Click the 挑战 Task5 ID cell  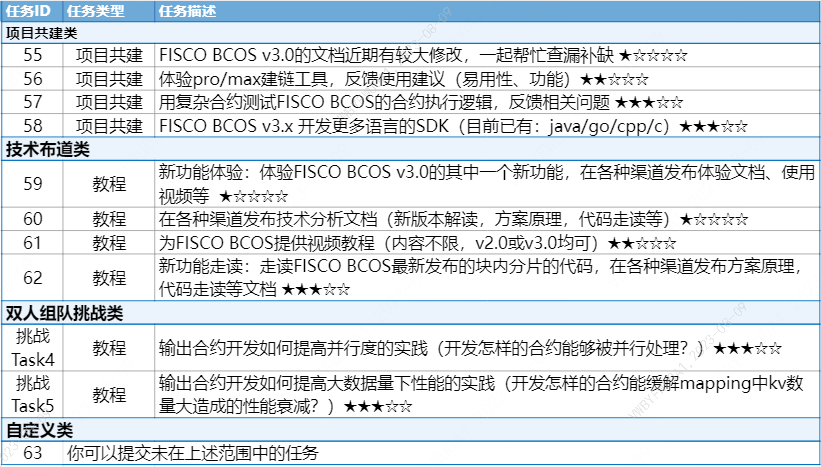tap(32, 394)
